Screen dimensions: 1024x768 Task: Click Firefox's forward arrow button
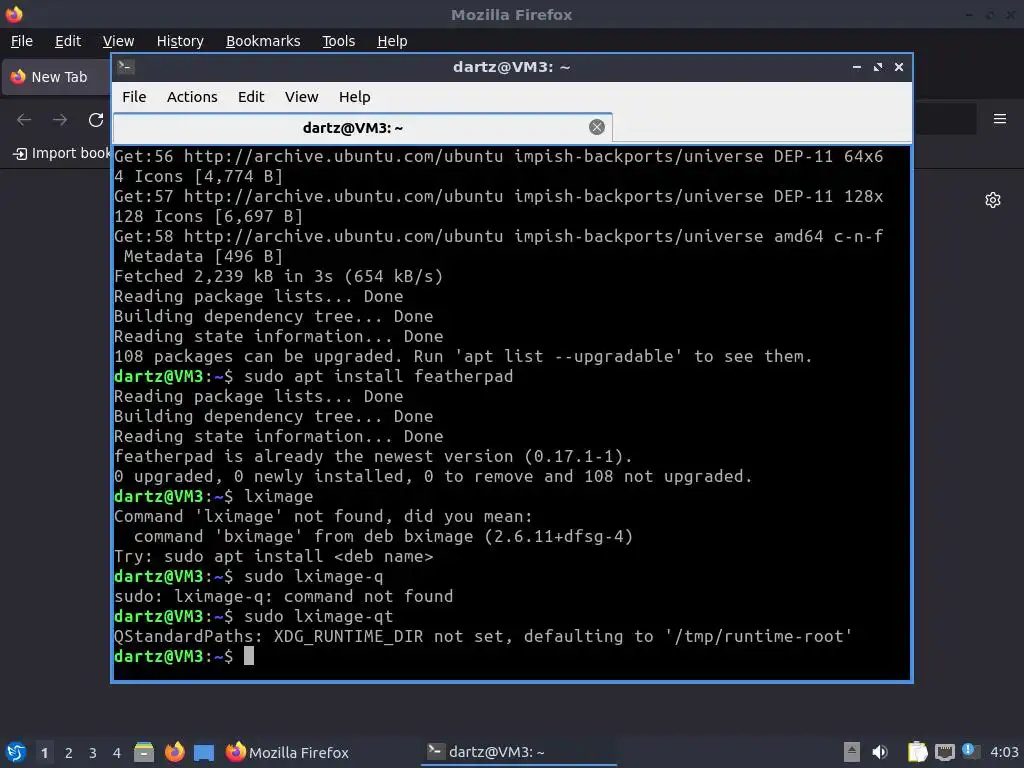pos(60,120)
